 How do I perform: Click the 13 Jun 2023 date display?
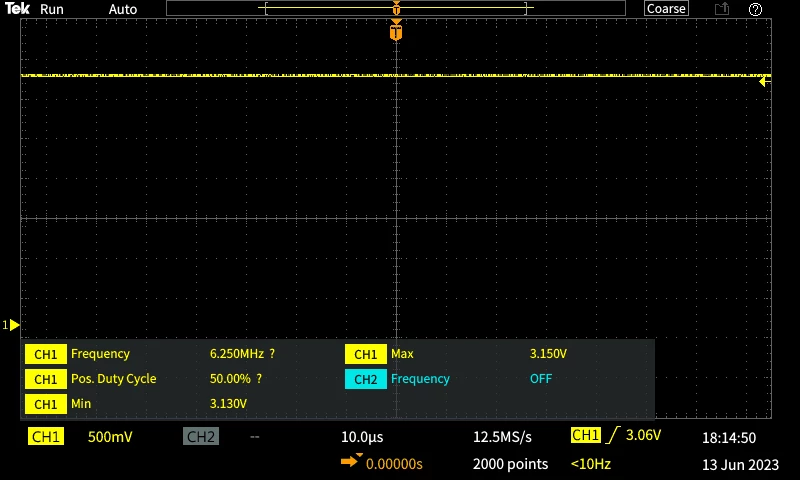[x=740, y=465]
